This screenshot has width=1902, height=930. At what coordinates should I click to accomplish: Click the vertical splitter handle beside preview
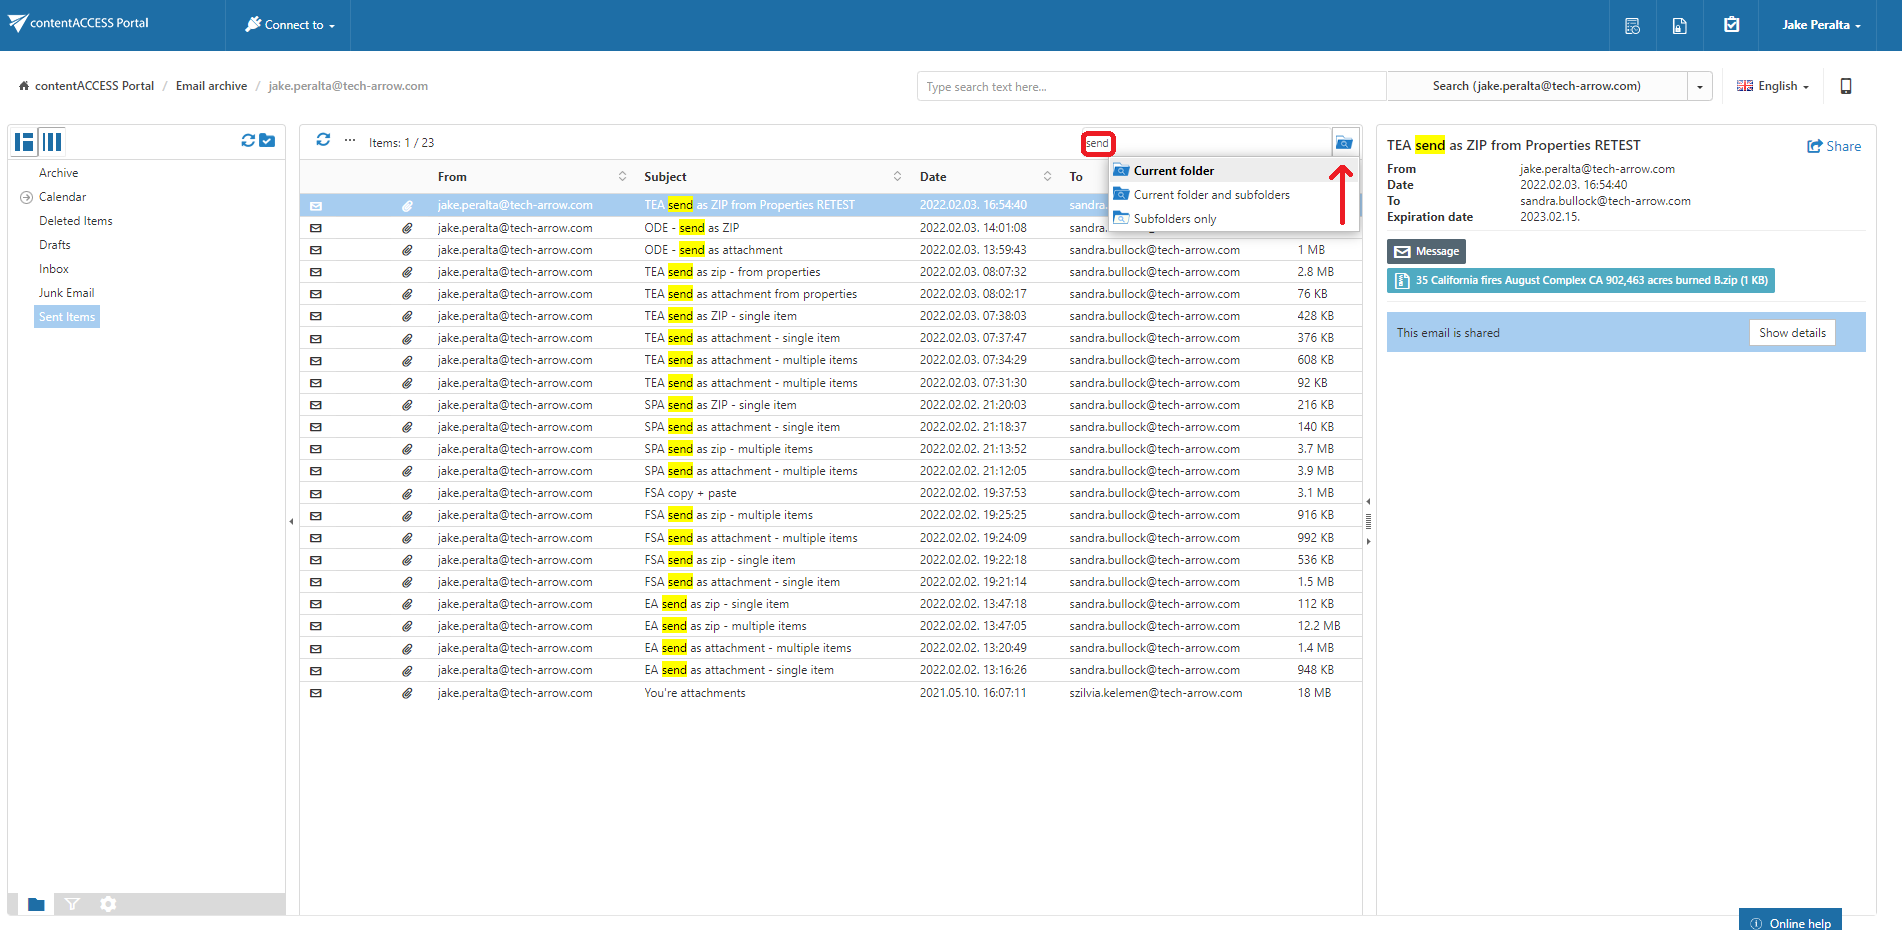(1368, 521)
